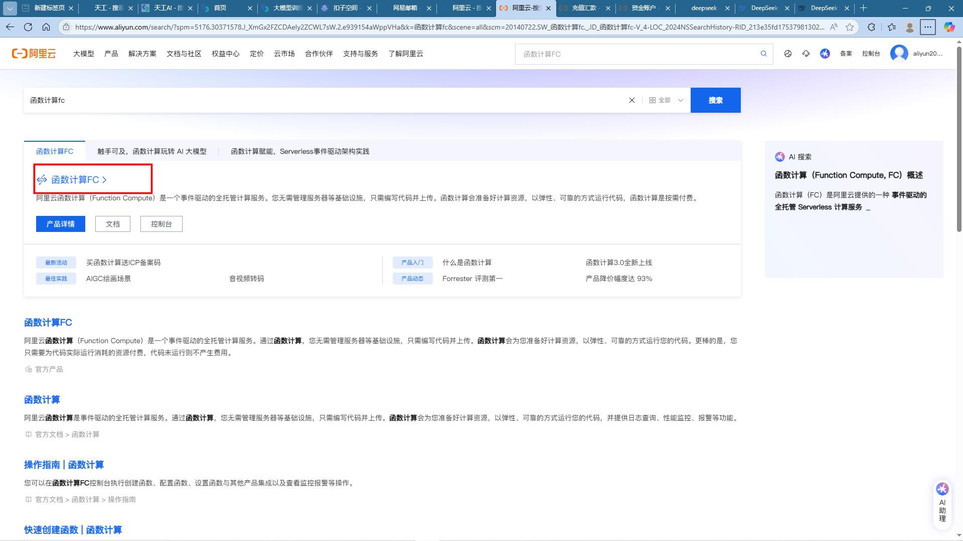
Task: Open the 云市场 navigation item
Action: coord(284,53)
